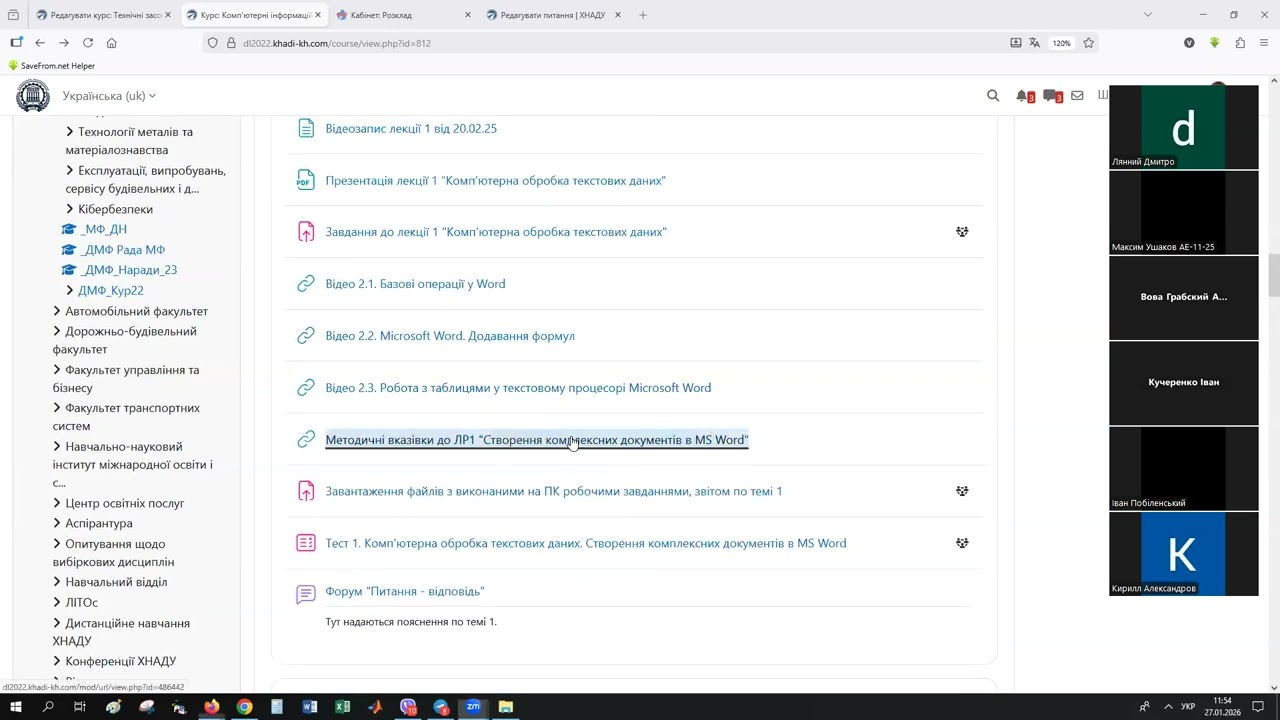This screenshot has width=1280, height=720.
Task: Open the SaveFrom.net Helper bookmark
Action: pos(51,66)
